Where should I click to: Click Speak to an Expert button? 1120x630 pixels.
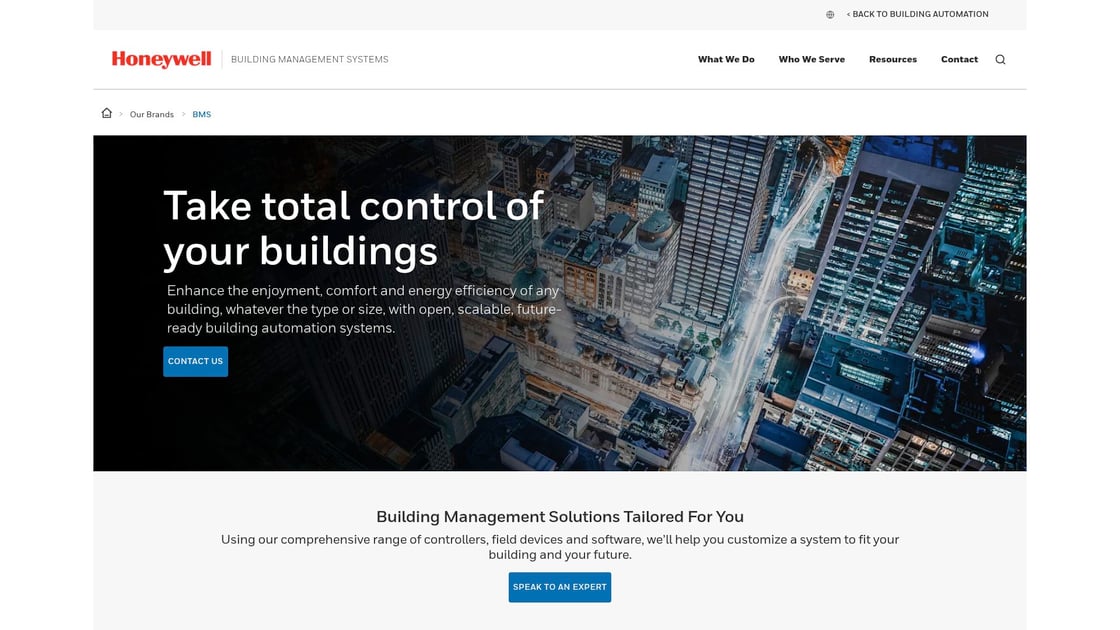(560, 587)
